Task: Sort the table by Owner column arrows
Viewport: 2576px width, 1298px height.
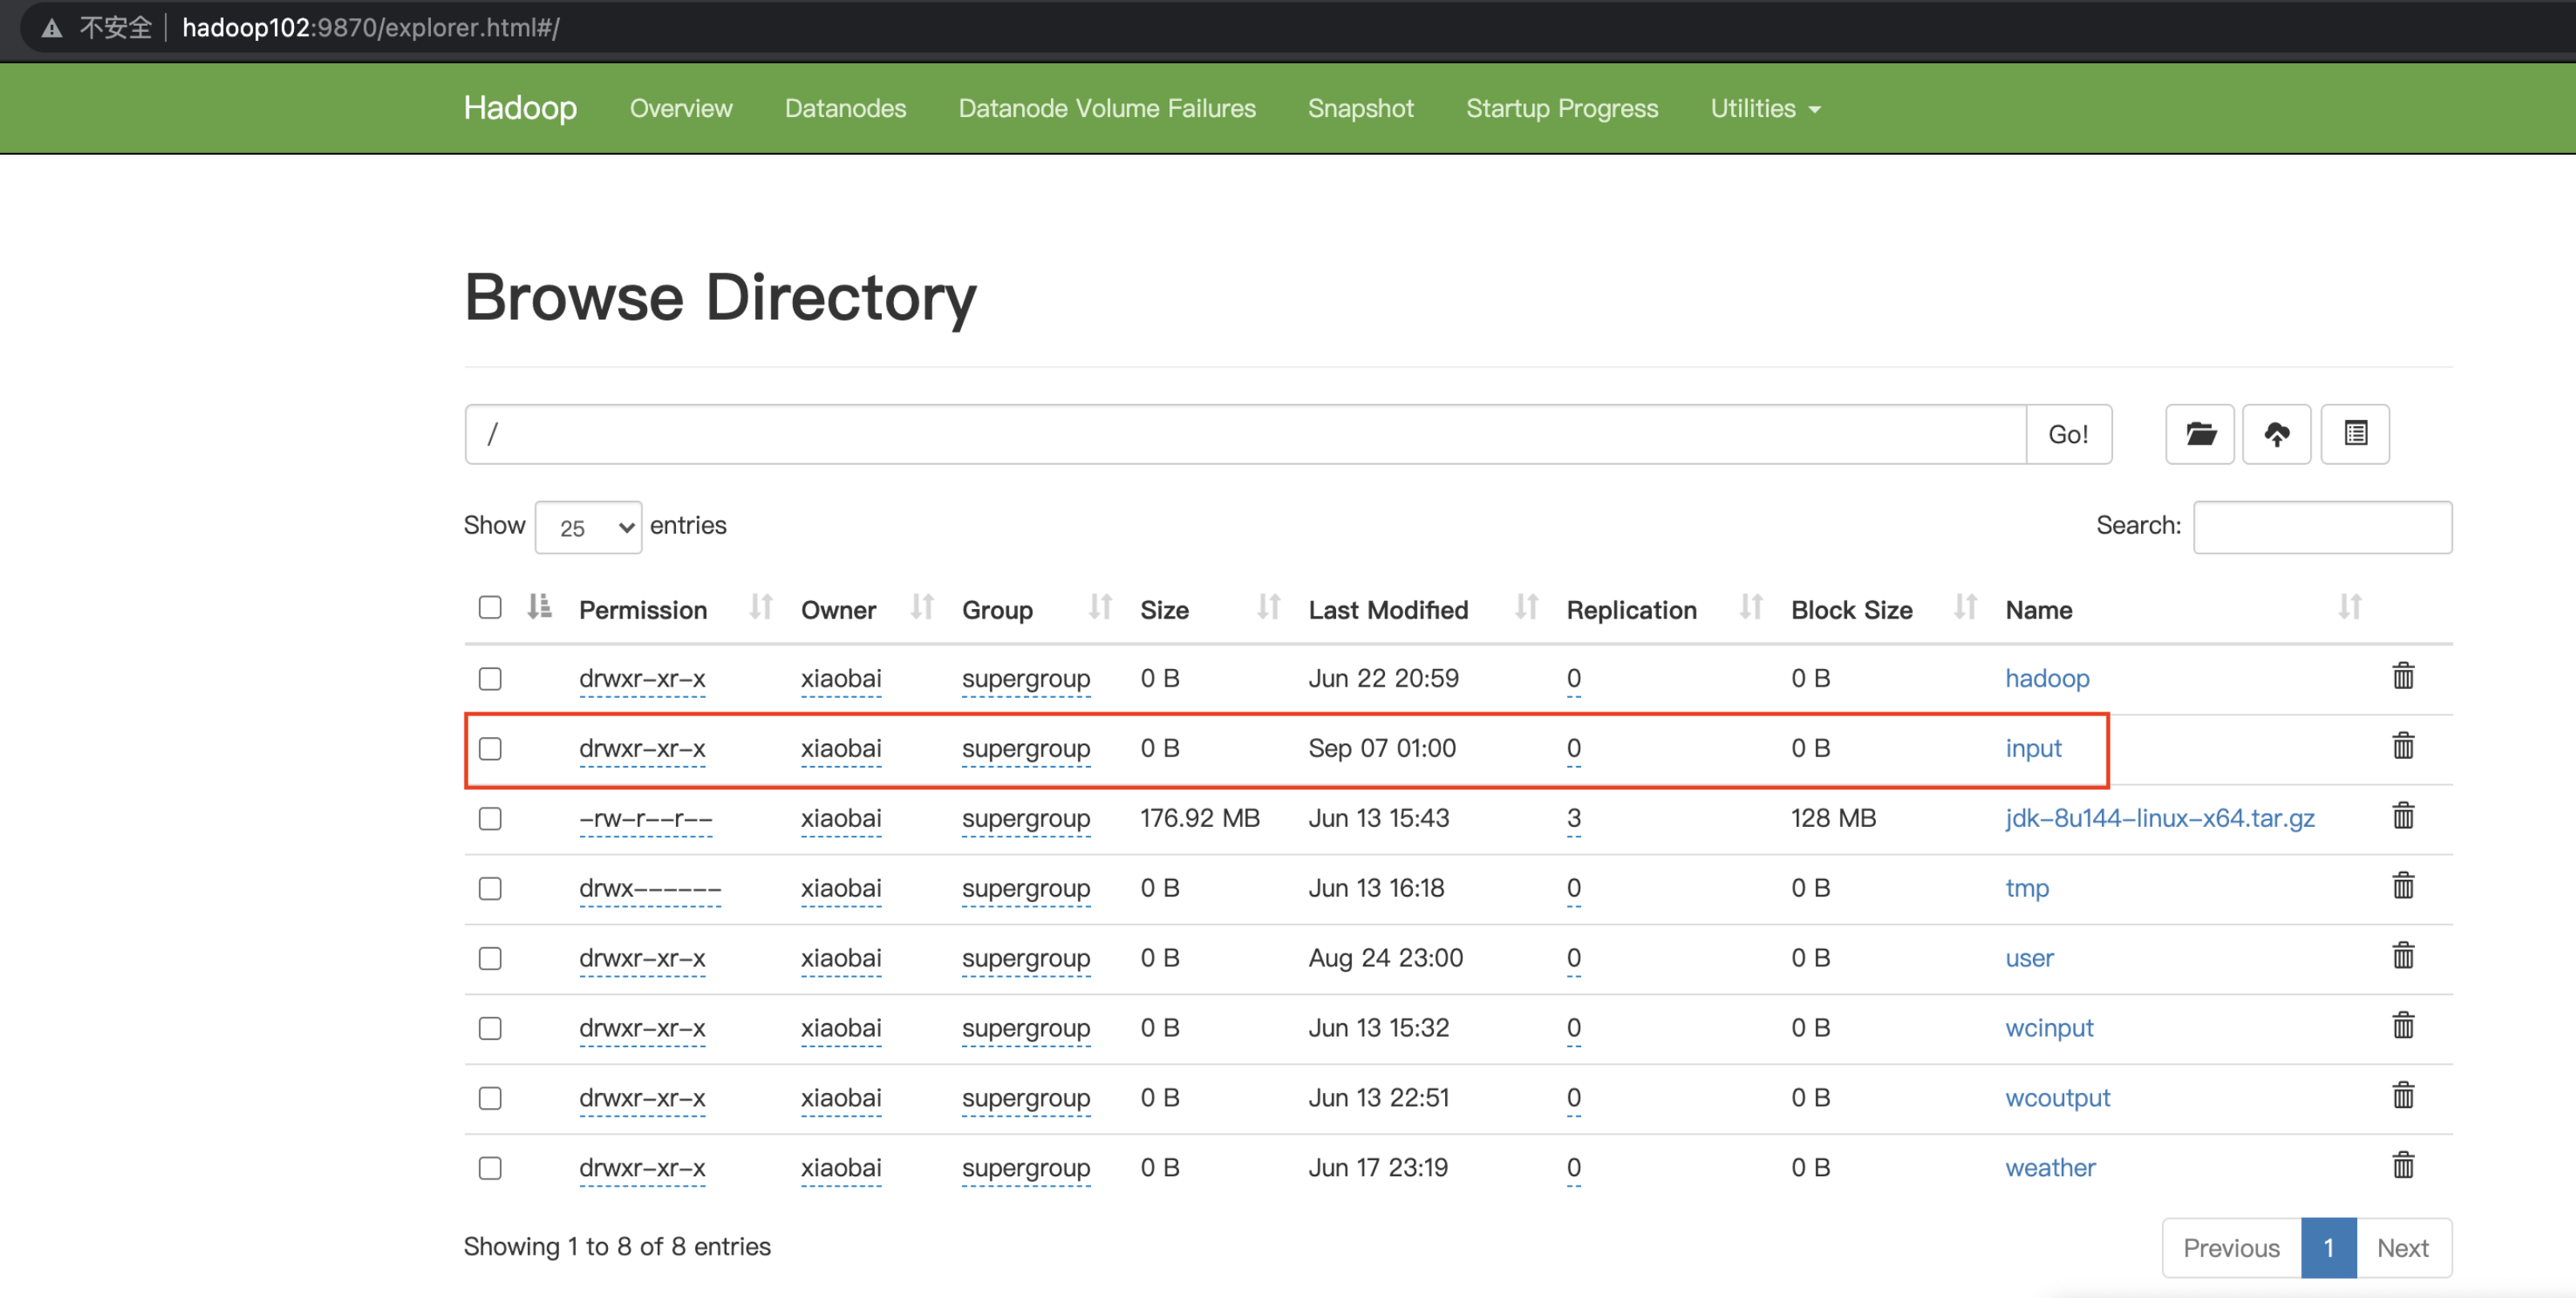Action: (x=922, y=607)
